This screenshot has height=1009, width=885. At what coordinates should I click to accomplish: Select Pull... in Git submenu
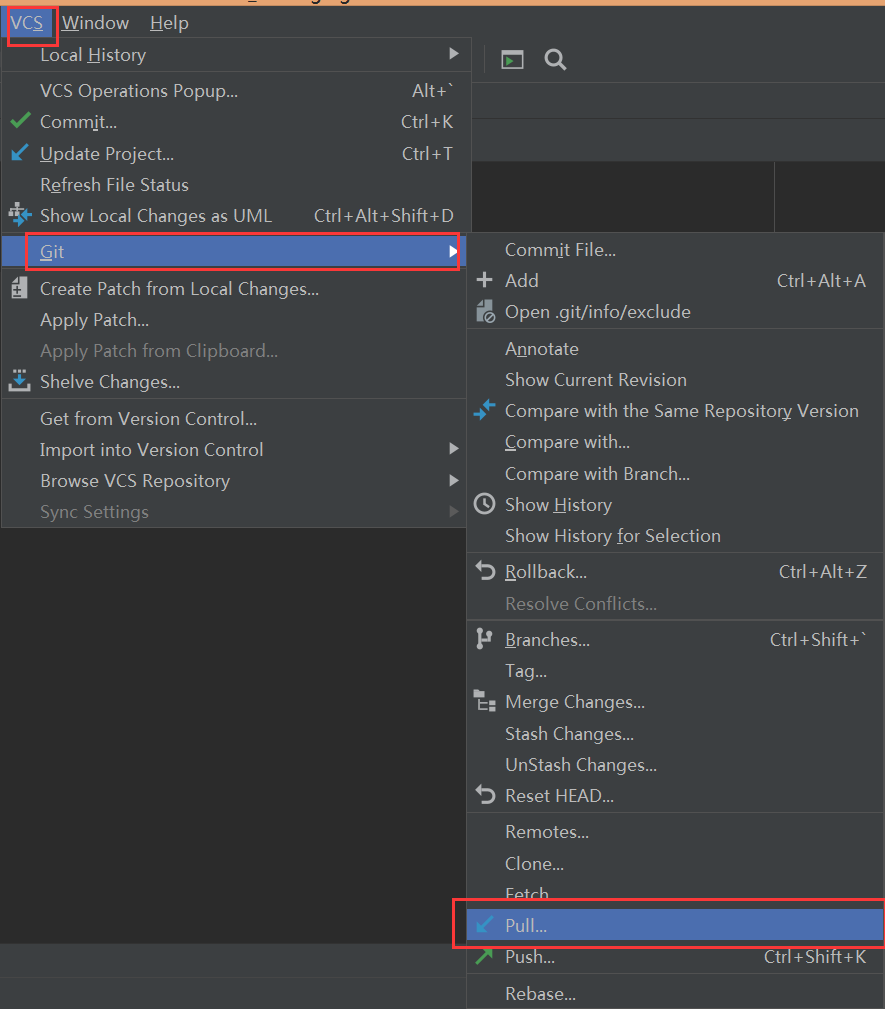[x=675, y=925]
